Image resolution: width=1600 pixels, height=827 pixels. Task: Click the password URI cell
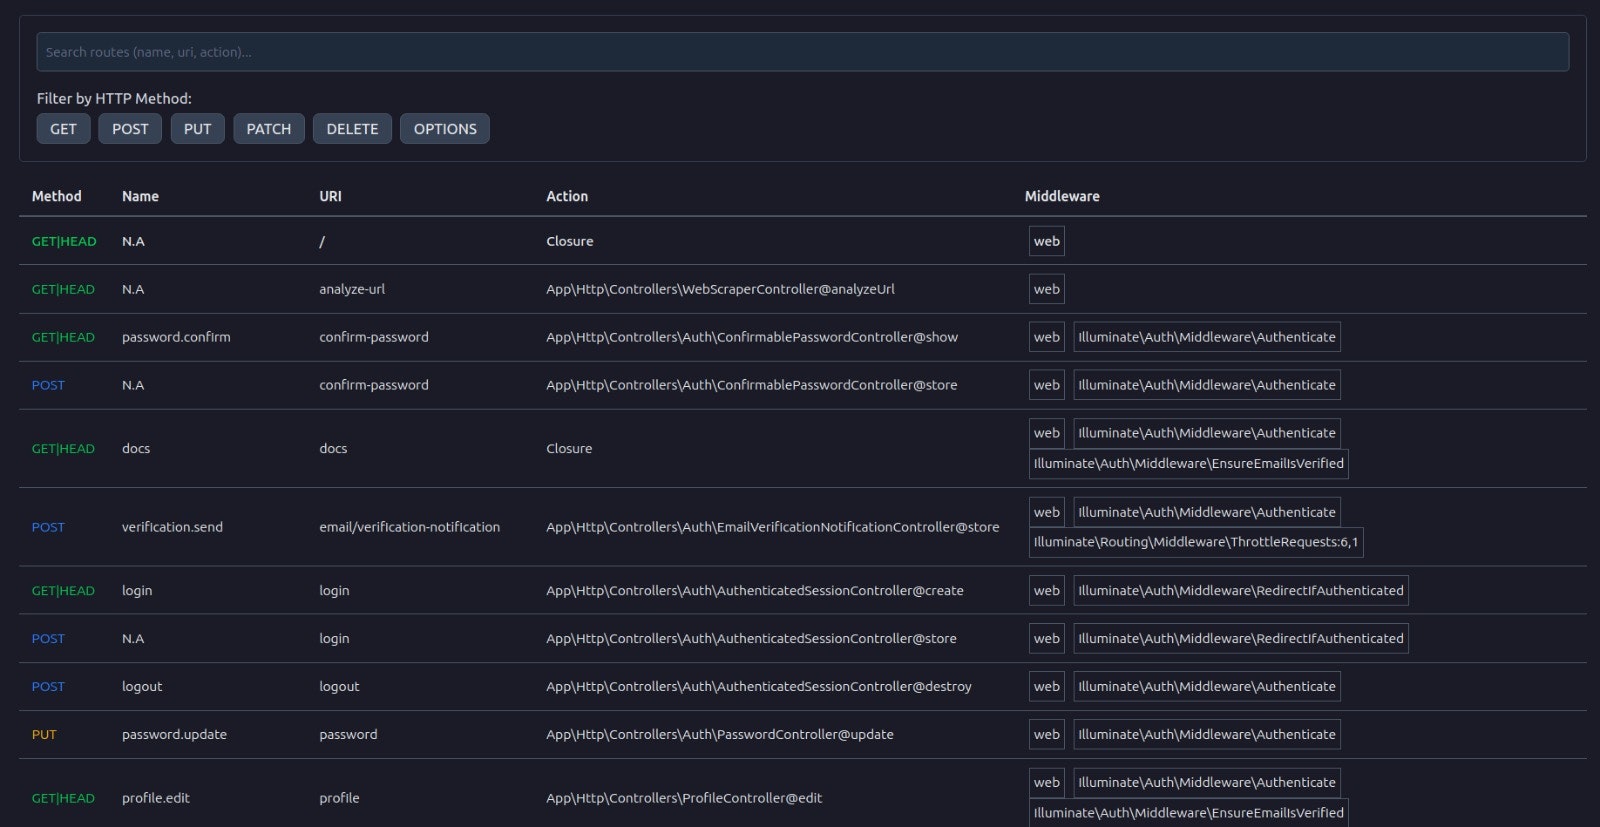(348, 735)
